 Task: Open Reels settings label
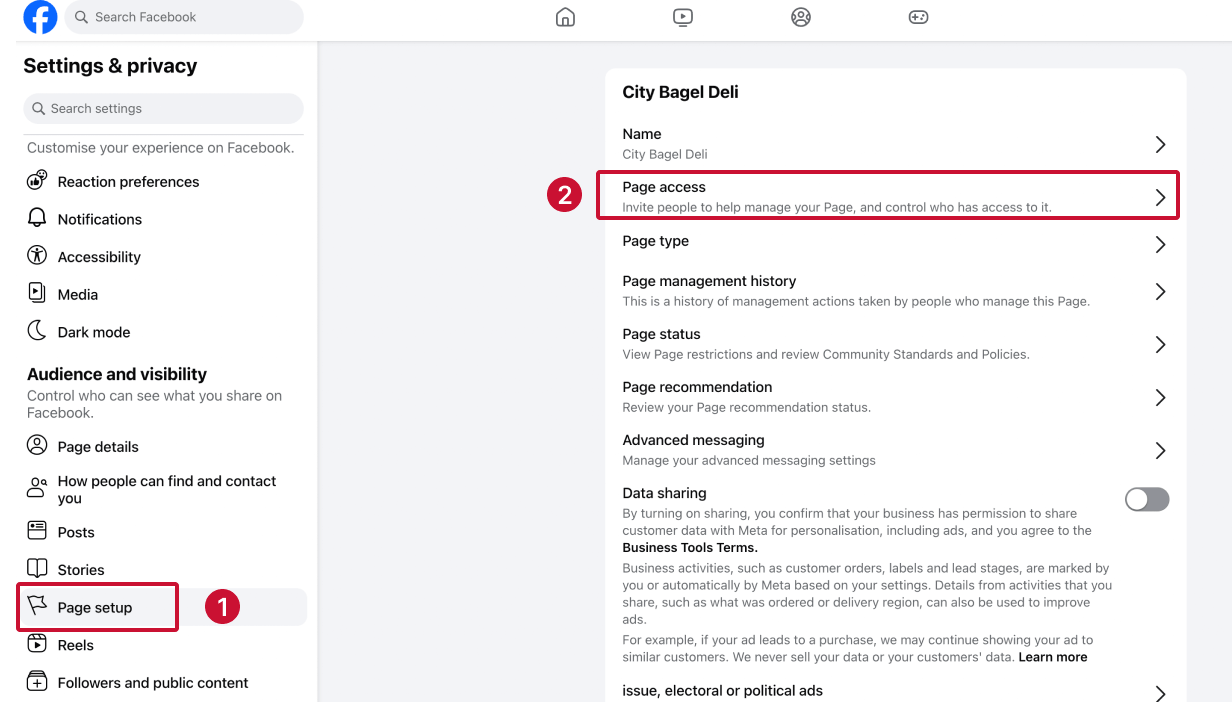[x=76, y=645]
